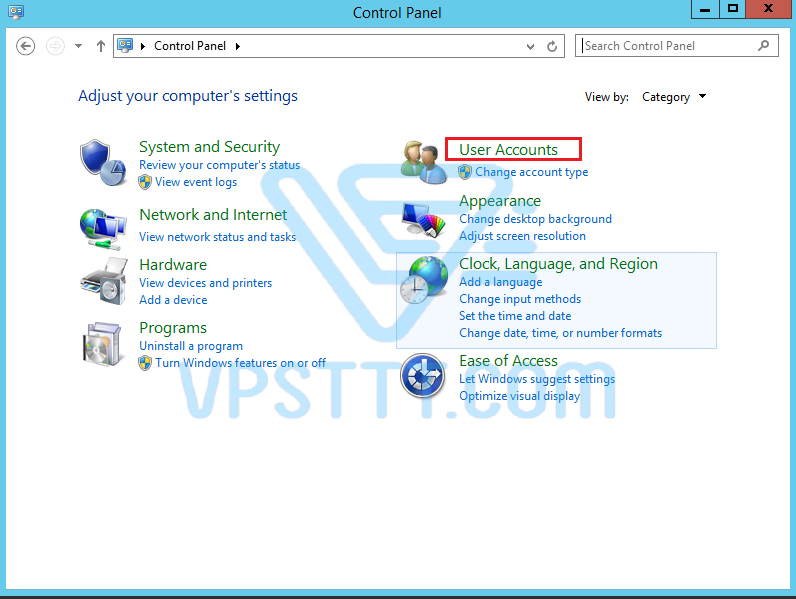Click the Appearance monitor color icon

(x=423, y=219)
